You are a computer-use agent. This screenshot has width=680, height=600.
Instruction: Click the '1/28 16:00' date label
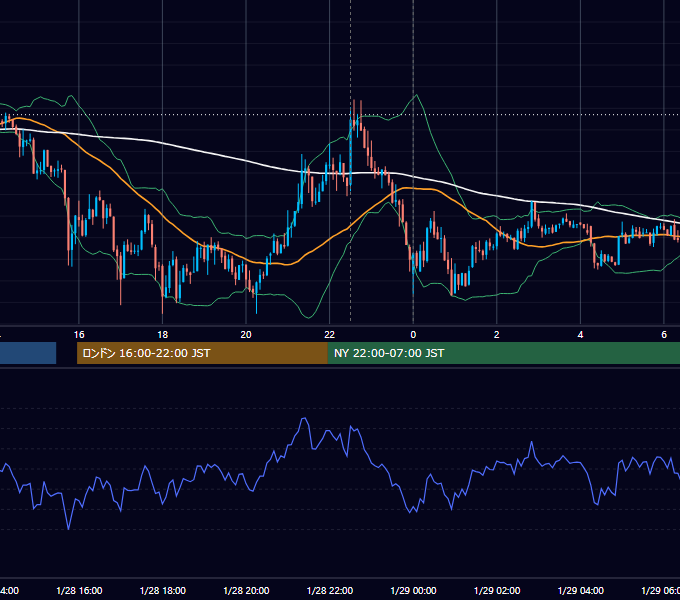[x=79, y=591]
